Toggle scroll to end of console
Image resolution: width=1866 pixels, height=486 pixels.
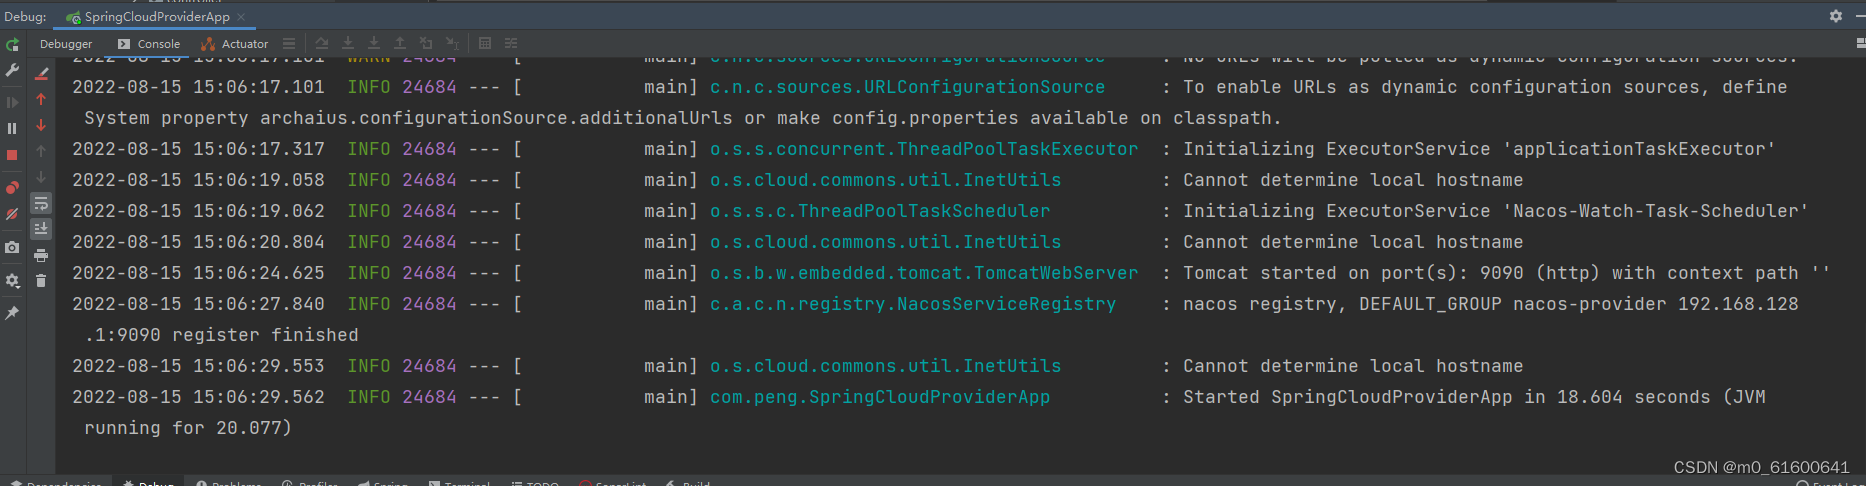[x=41, y=229]
